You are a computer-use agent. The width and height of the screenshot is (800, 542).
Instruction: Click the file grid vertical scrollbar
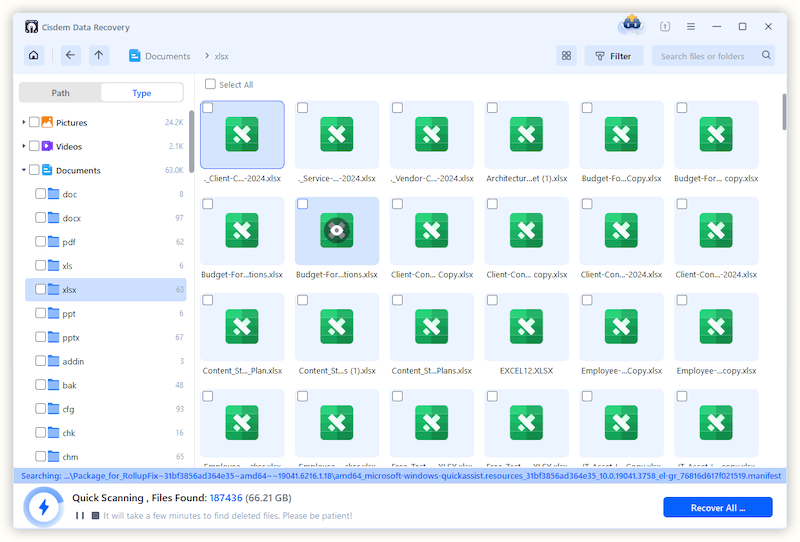tap(784, 112)
